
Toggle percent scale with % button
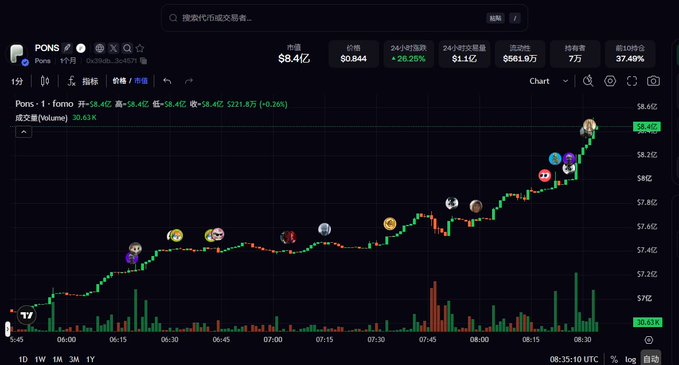[614, 359]
